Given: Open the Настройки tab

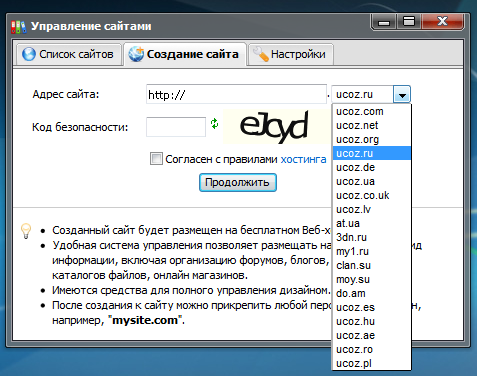Looking at the screenshot, I should 291,54.
